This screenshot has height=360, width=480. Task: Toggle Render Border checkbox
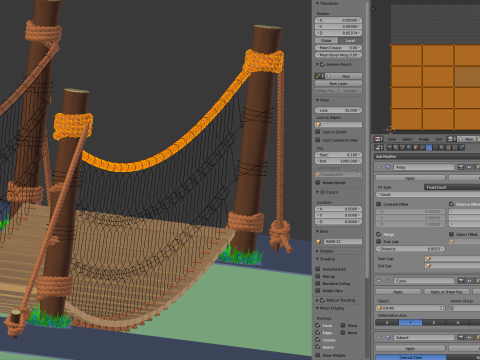[x=318, y=182]
